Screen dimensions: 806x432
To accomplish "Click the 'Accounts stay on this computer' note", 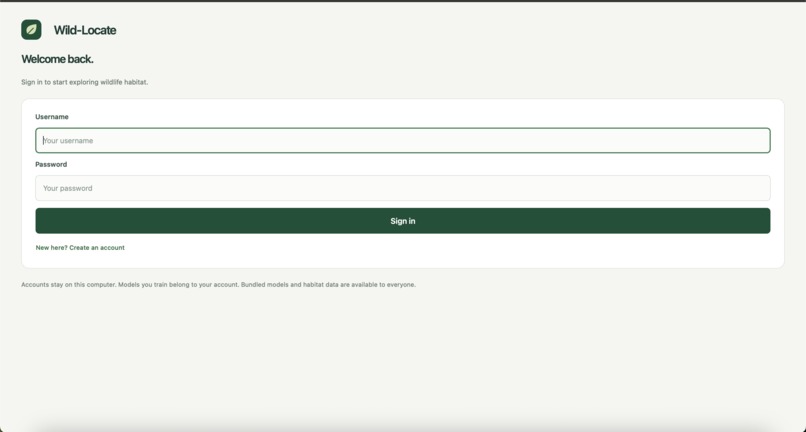I will [218, 284].
